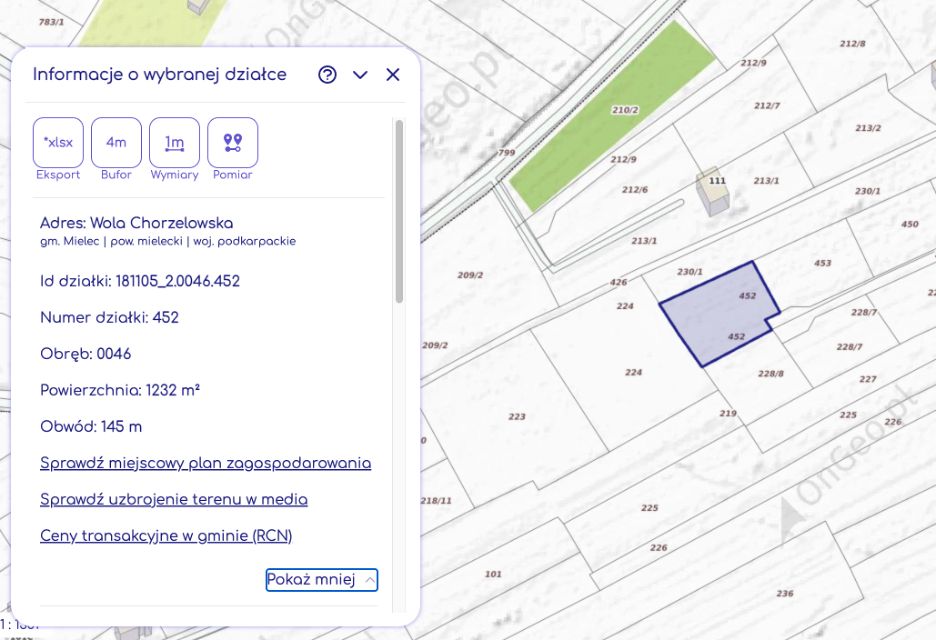This screenshot has width=936, height=640.
Task: Click map parcel label 228/8
Action: [771, 374]
